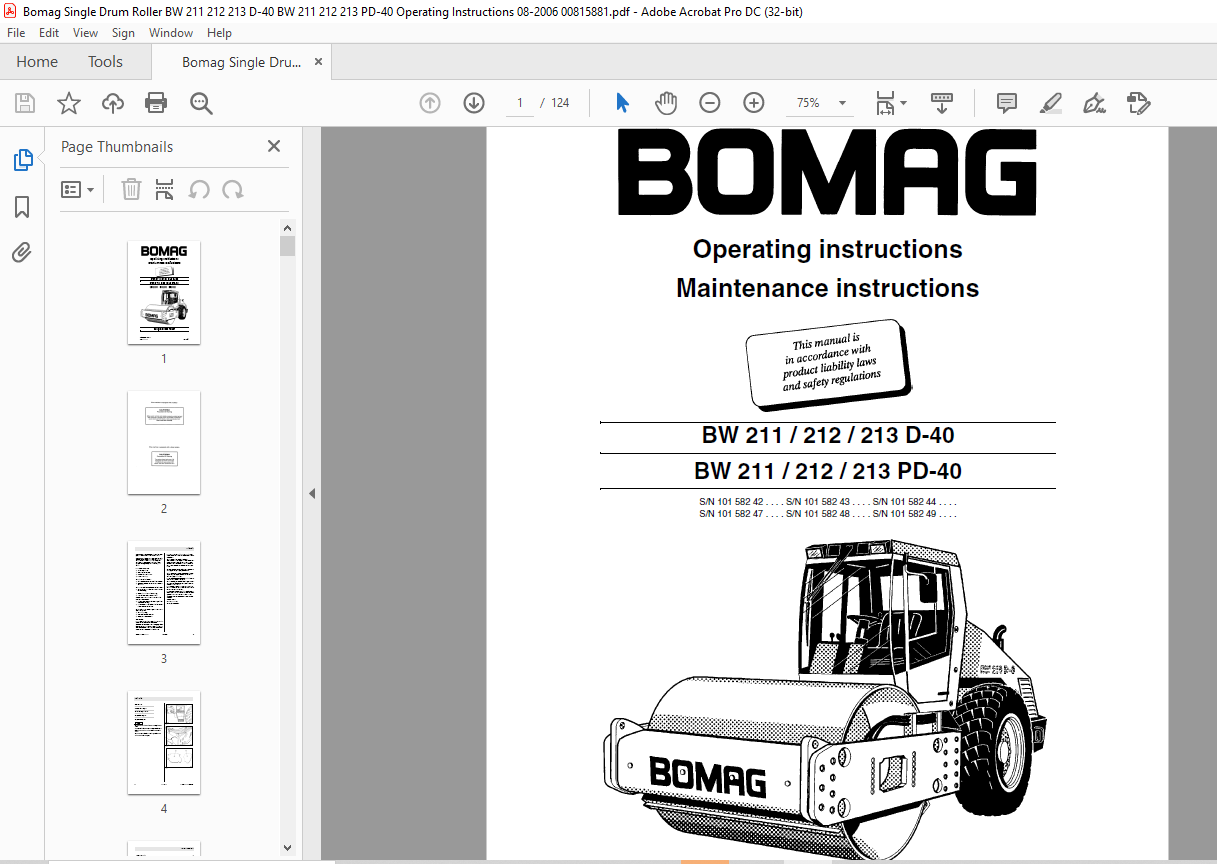Click the "BW 211 / 212 / 213 PD-40" text
This screenshot has height=864, width=1217.
pyautogui.click(x=828, y=471)
